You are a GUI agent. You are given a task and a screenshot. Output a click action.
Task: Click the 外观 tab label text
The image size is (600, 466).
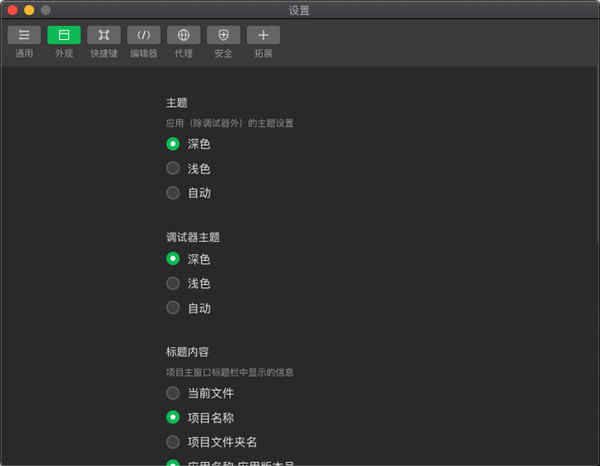tap(64, 53)
